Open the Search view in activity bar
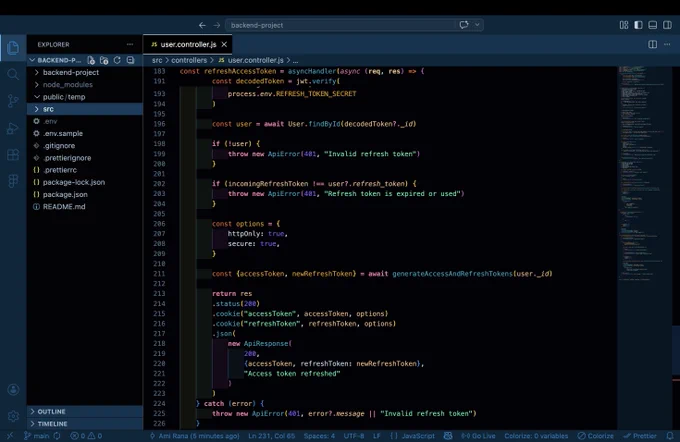This screenshot has width=680, height=442. [13, 75]
